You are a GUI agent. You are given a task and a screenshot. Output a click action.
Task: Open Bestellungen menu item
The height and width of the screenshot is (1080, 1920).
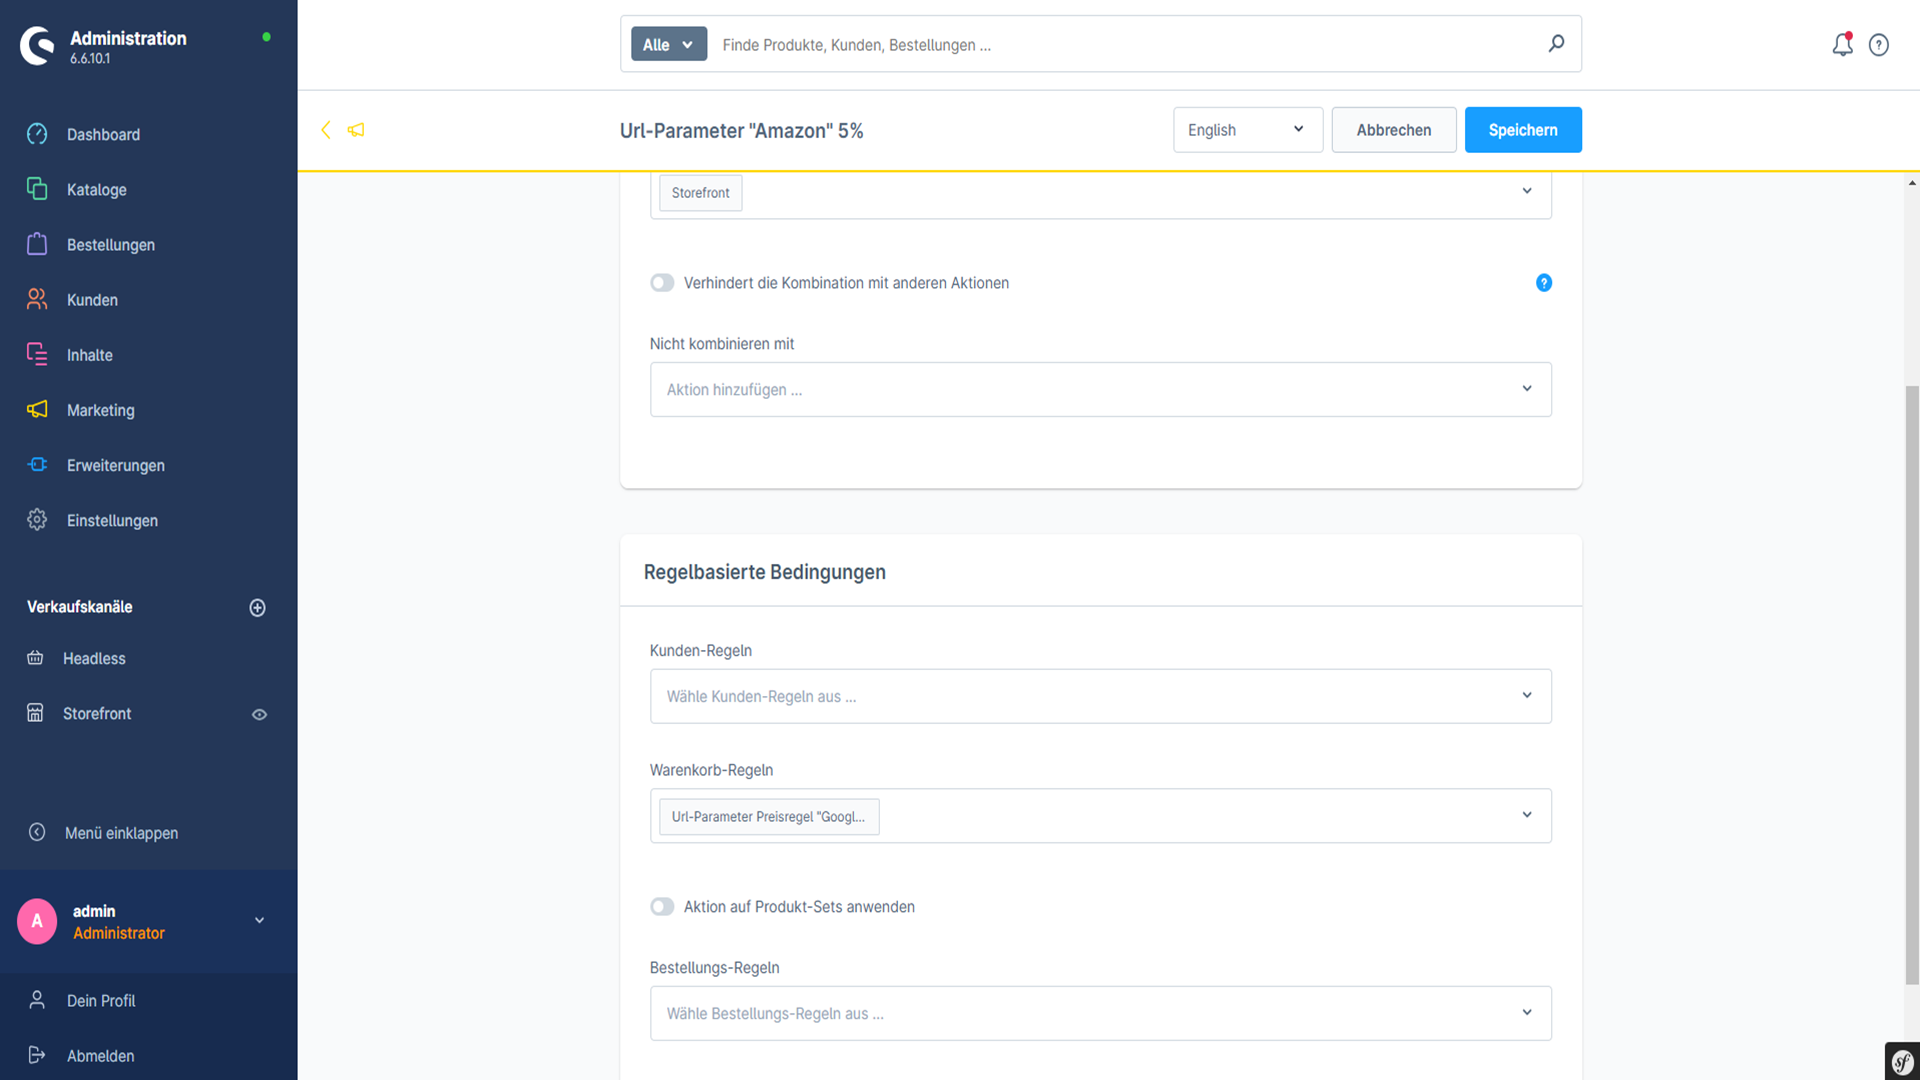(x=111, y=245)
